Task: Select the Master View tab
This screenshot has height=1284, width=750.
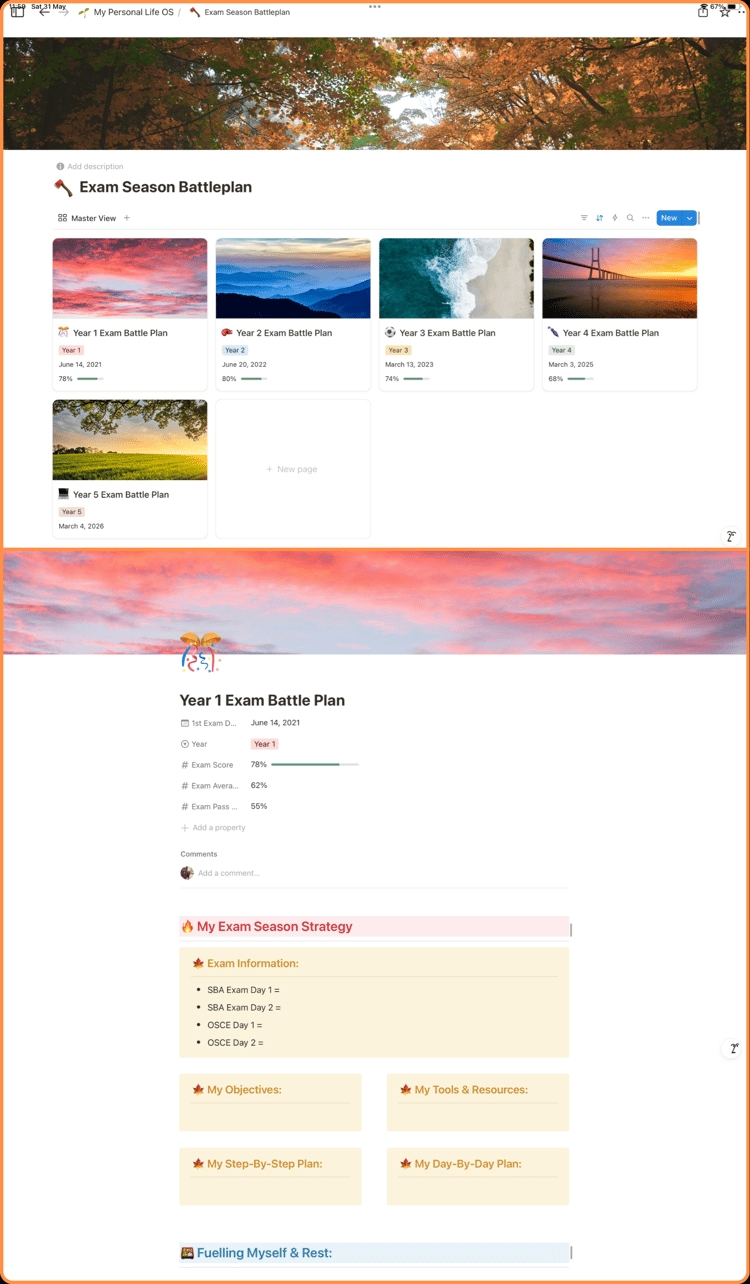Action: pos(87,218)
